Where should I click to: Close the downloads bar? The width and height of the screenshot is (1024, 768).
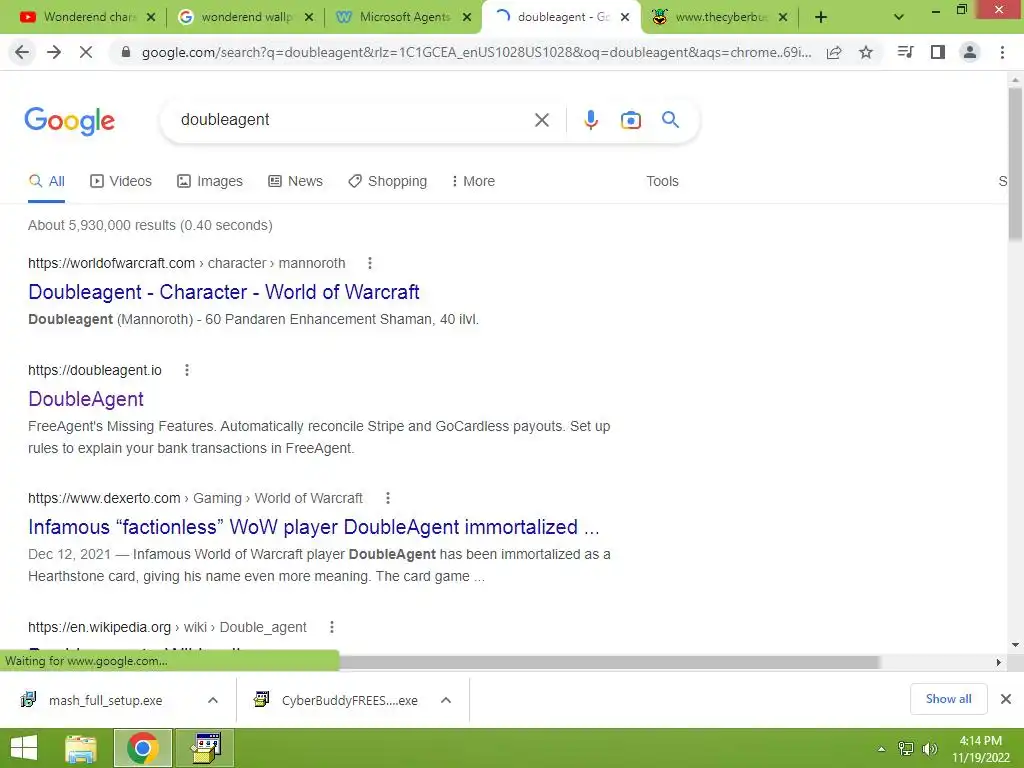pos(1006,699)
